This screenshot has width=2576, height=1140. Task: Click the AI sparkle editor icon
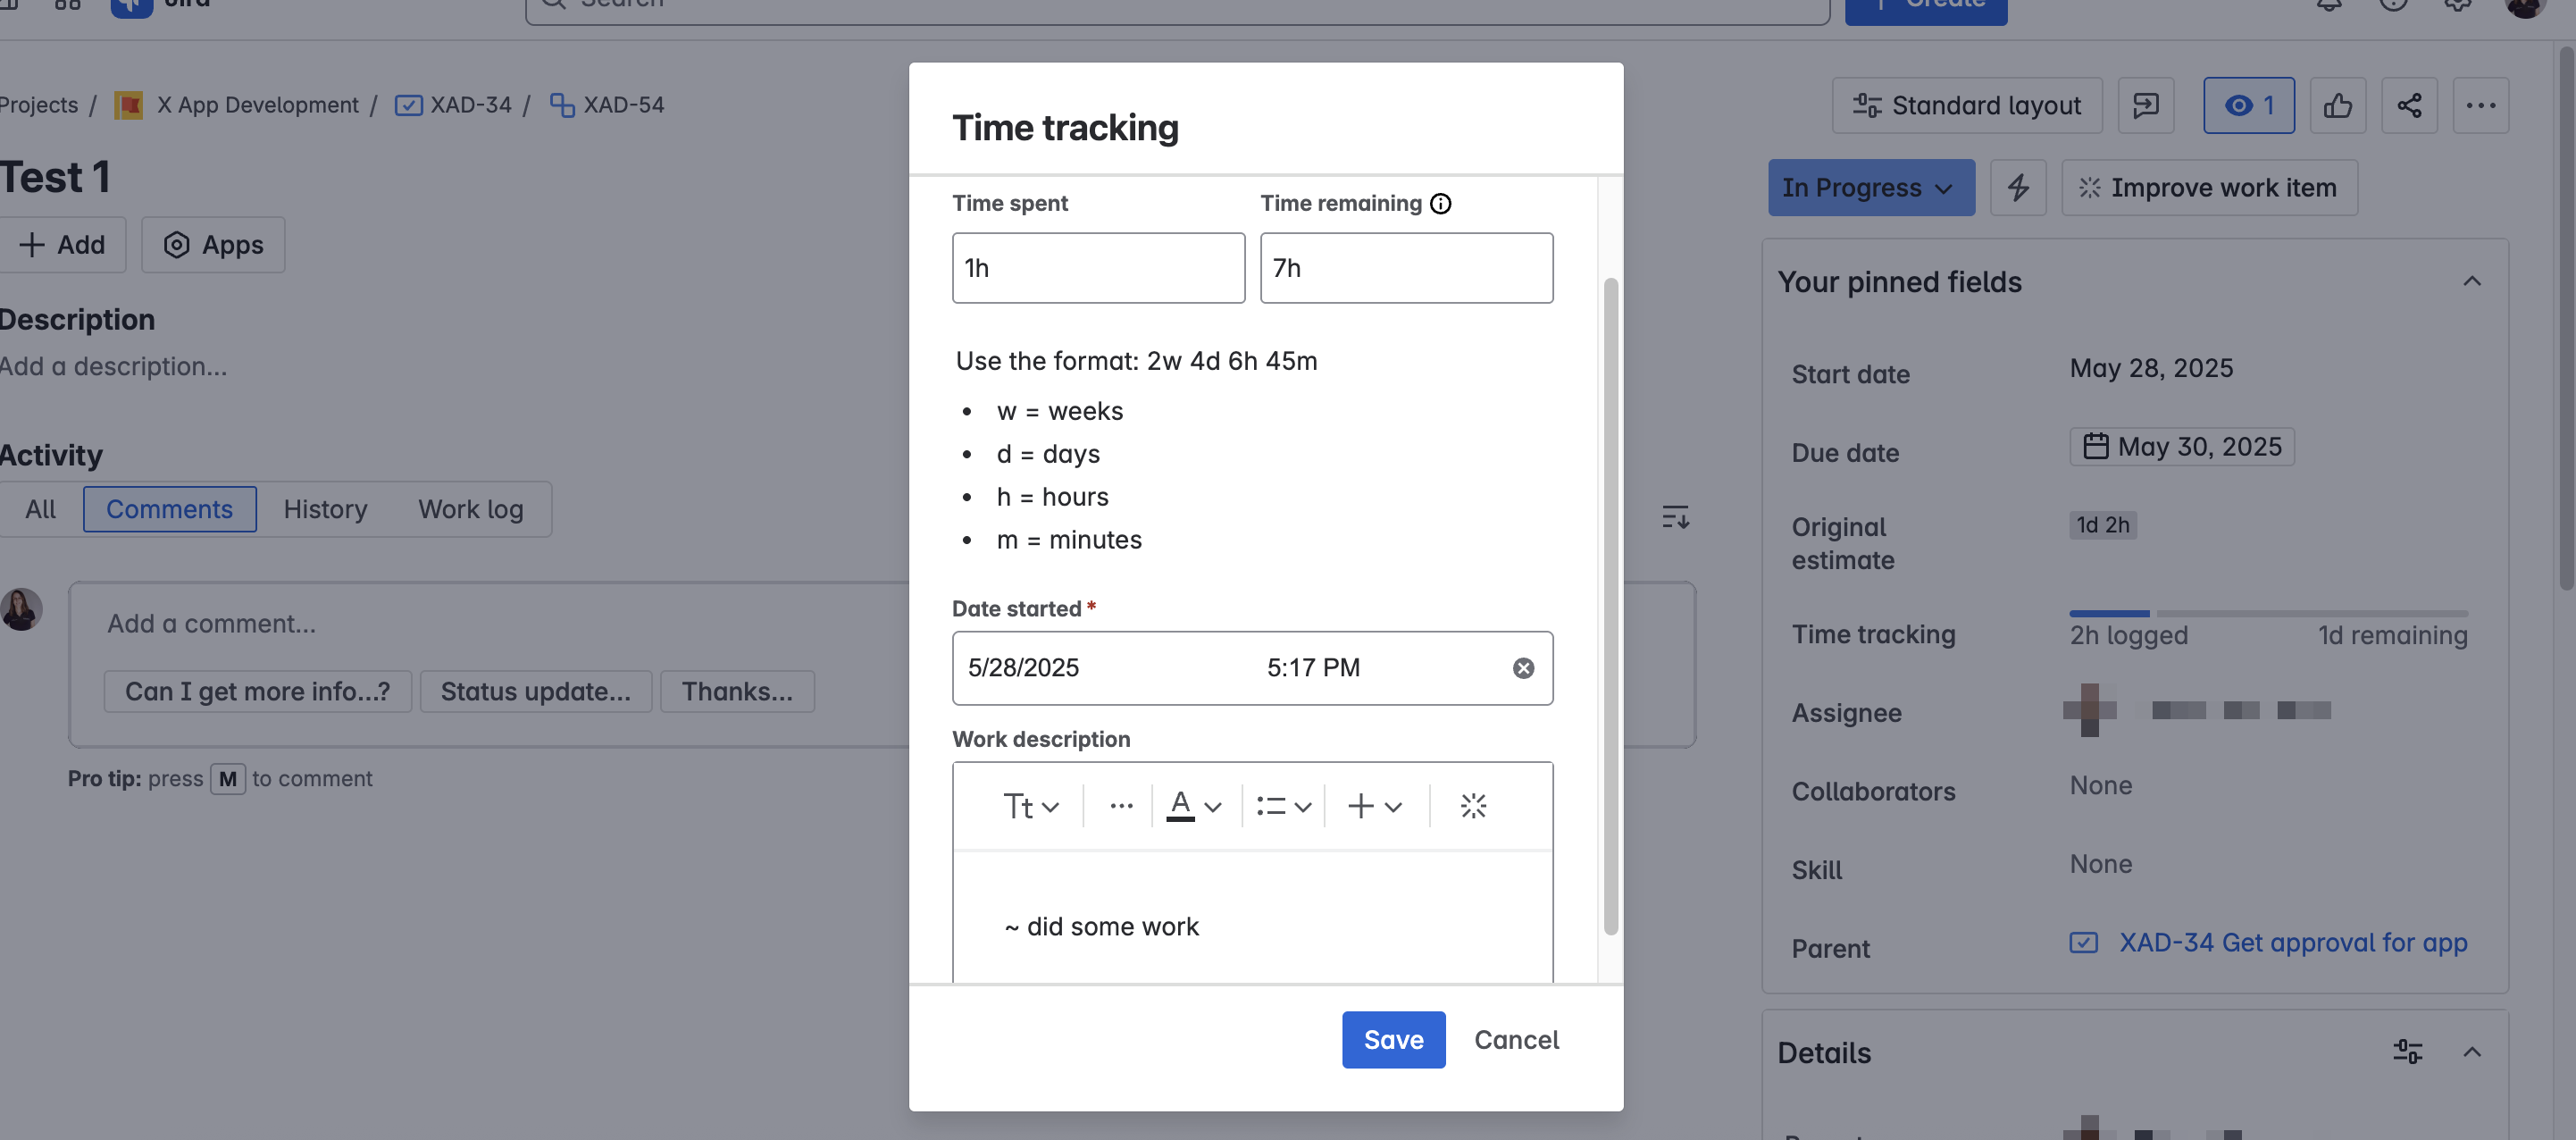(1473, 806)
